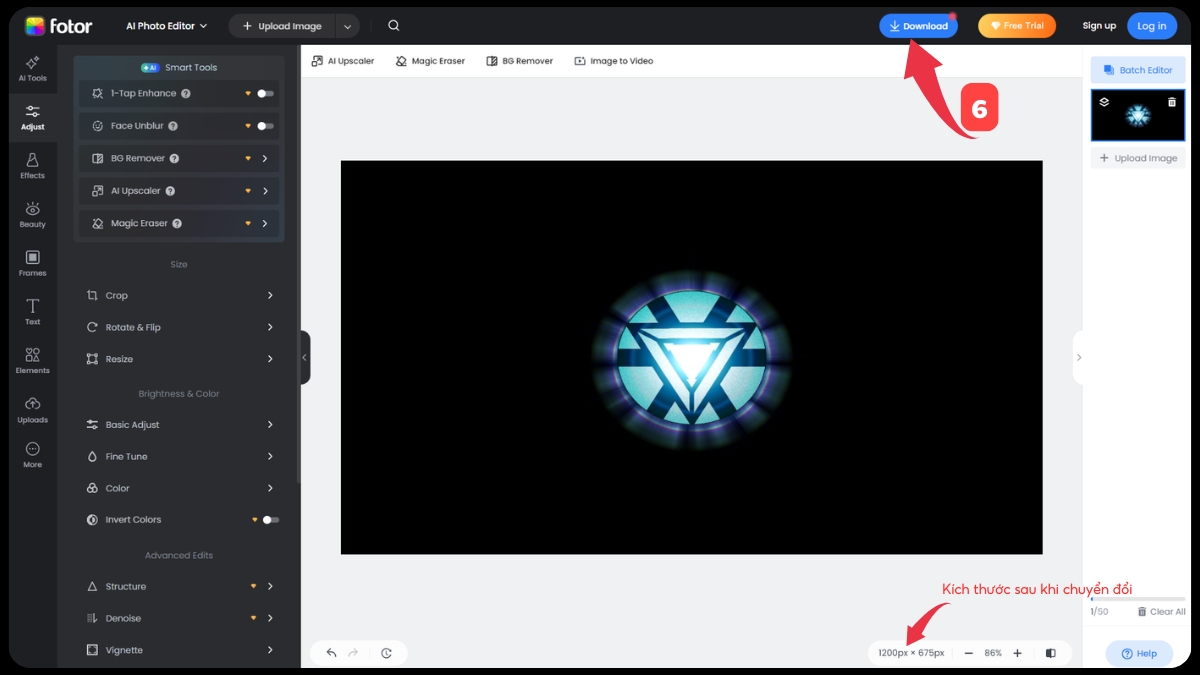Open the Batch Editor
The height and width of the screenshot is (675, 1200).
tap(1138, 70)
